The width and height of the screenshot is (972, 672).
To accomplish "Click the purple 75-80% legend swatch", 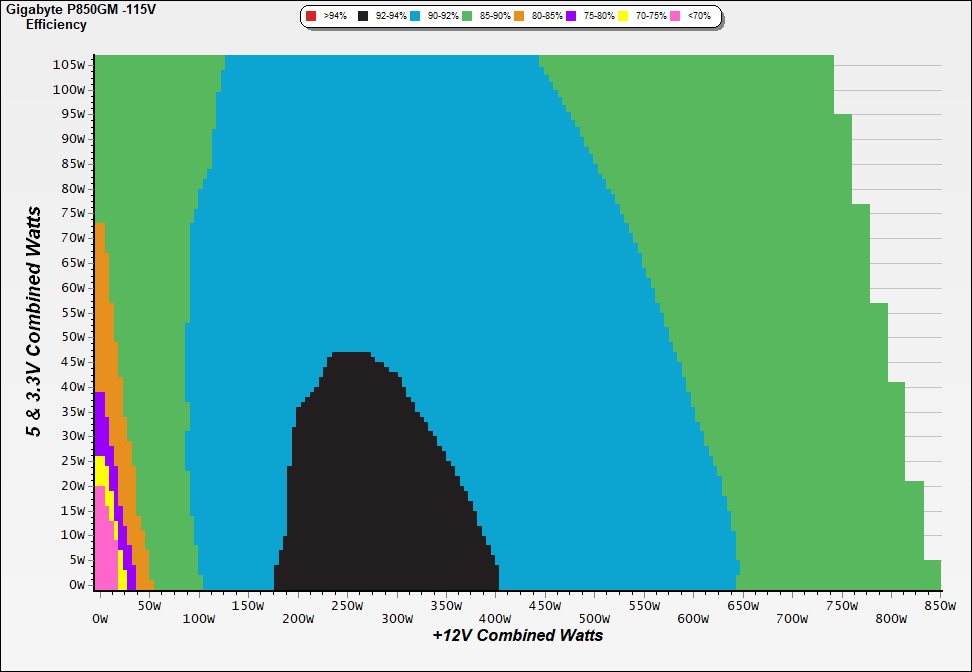I will coord(571,17).
